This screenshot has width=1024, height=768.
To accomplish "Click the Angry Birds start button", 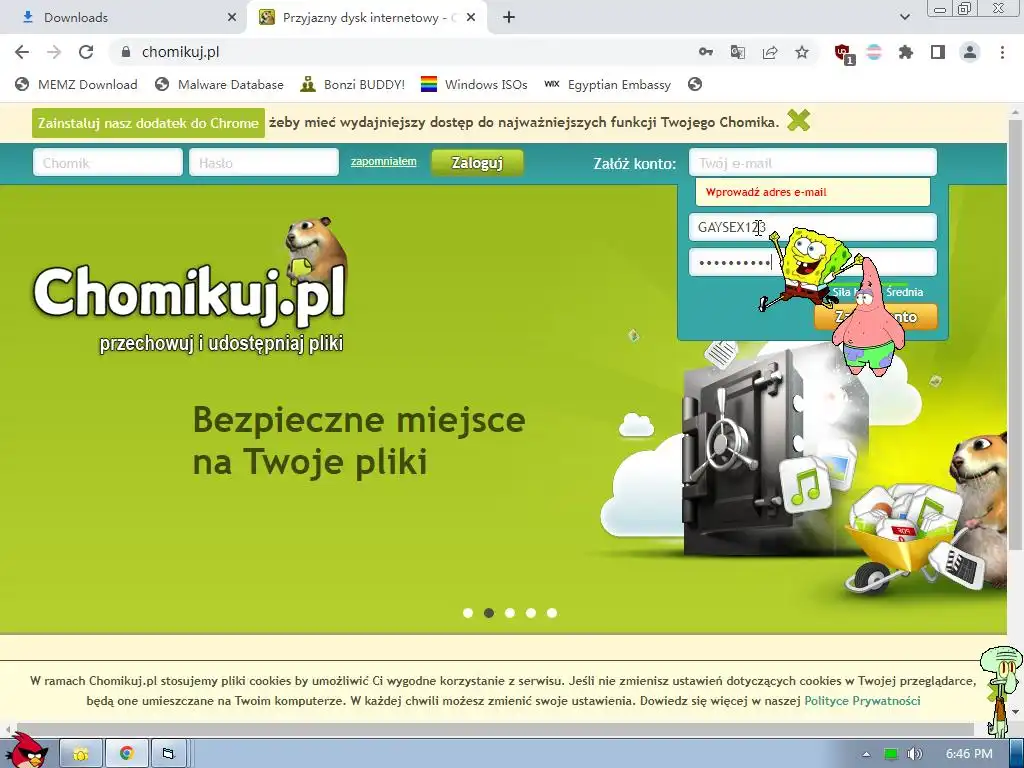I will 25,751.
